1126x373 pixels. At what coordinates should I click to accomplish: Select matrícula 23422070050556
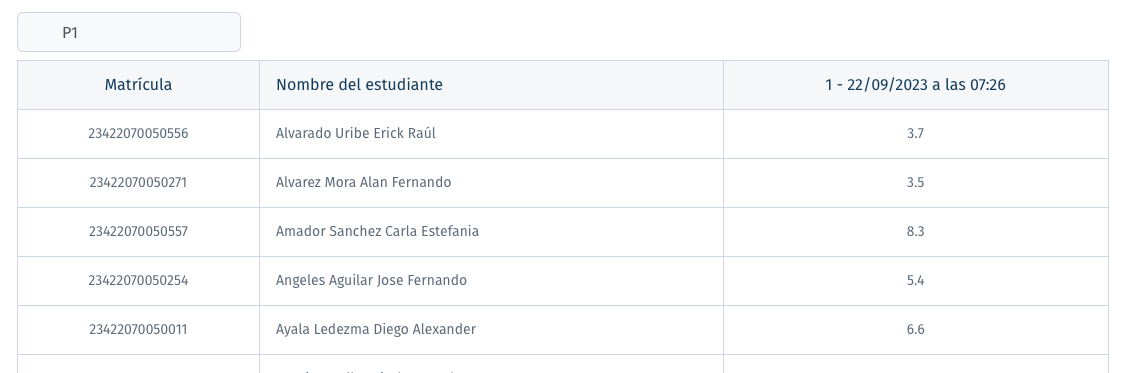tap(139, 134)
